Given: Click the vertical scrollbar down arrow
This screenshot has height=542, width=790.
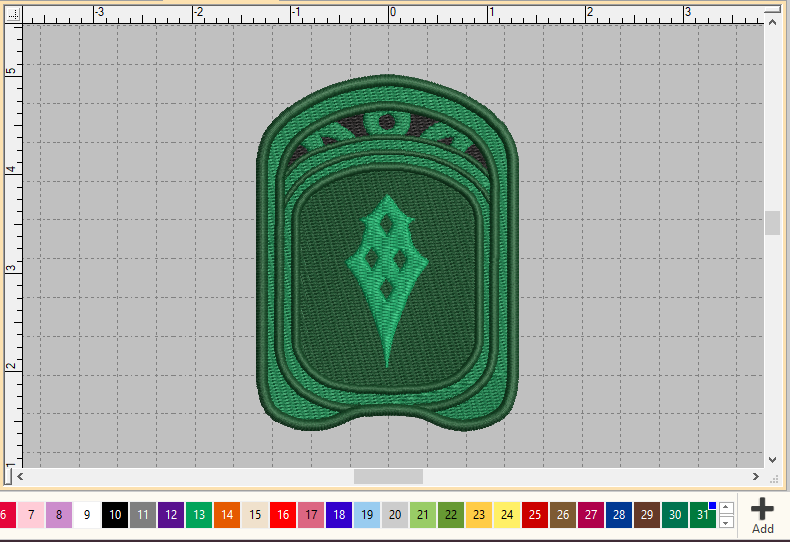Looking at the screenshot, I should (772, 459).
